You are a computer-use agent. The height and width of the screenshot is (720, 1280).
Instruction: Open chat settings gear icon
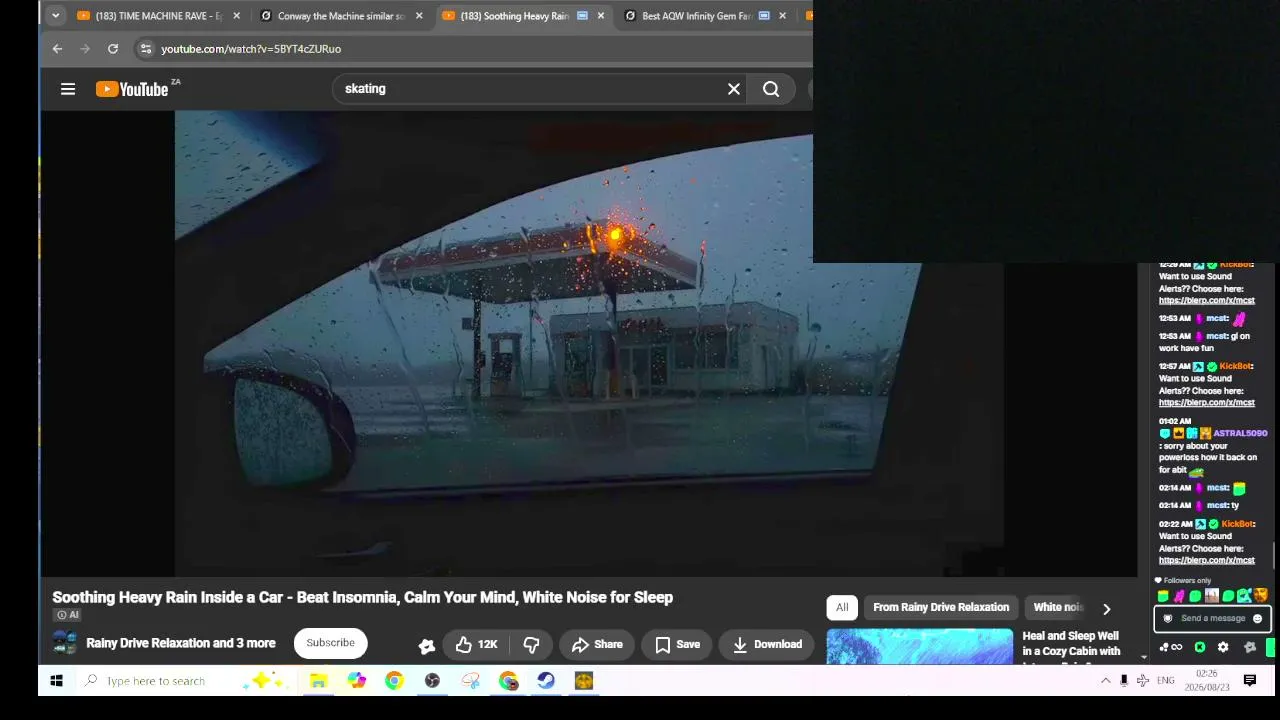coord(1223,647)
